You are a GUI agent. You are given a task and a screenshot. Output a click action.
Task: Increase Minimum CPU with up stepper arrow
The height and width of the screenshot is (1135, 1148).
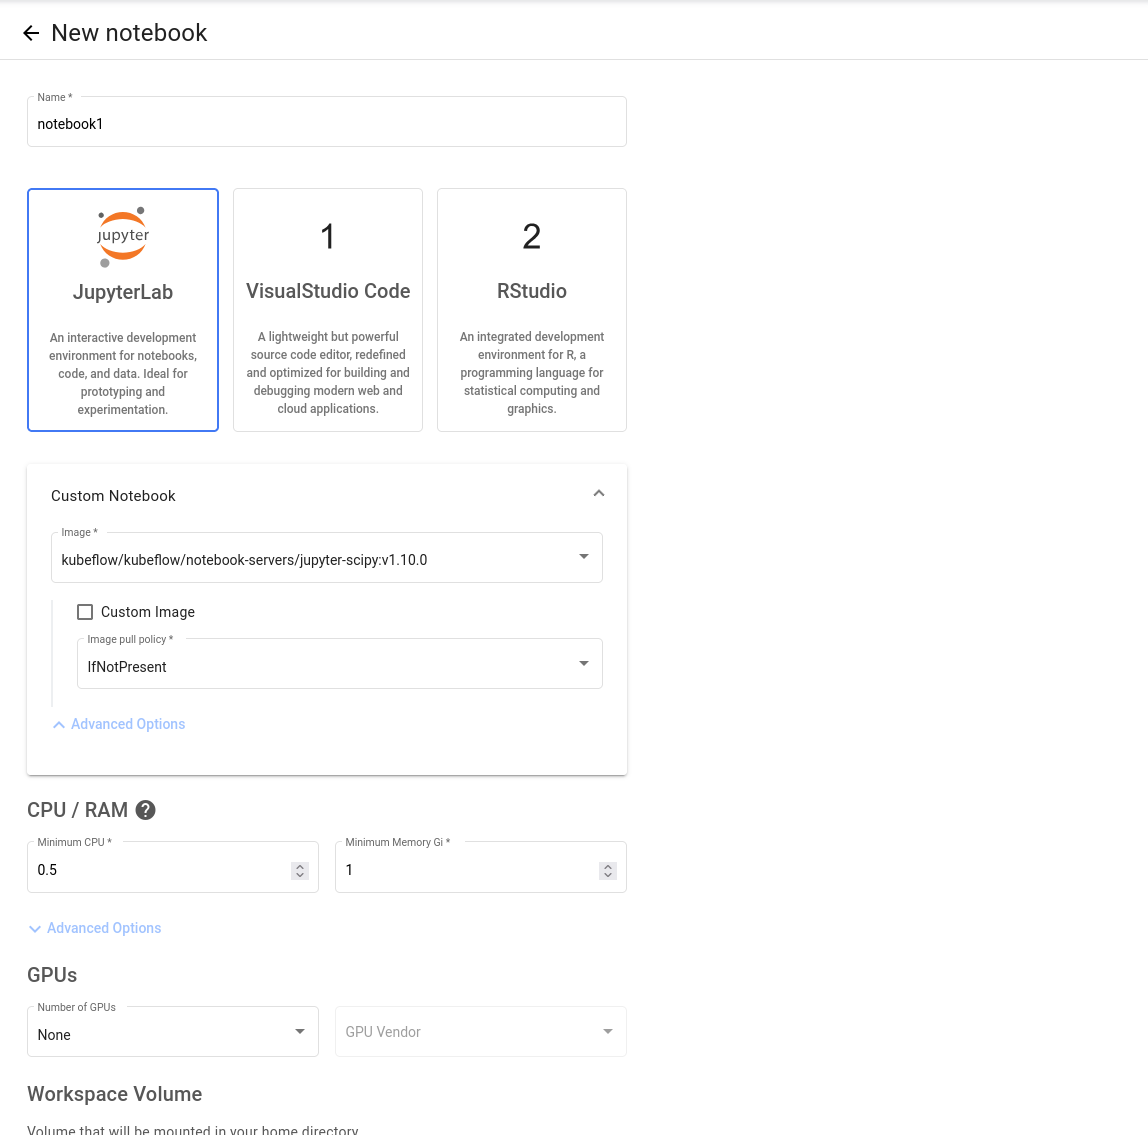(299, 866)
